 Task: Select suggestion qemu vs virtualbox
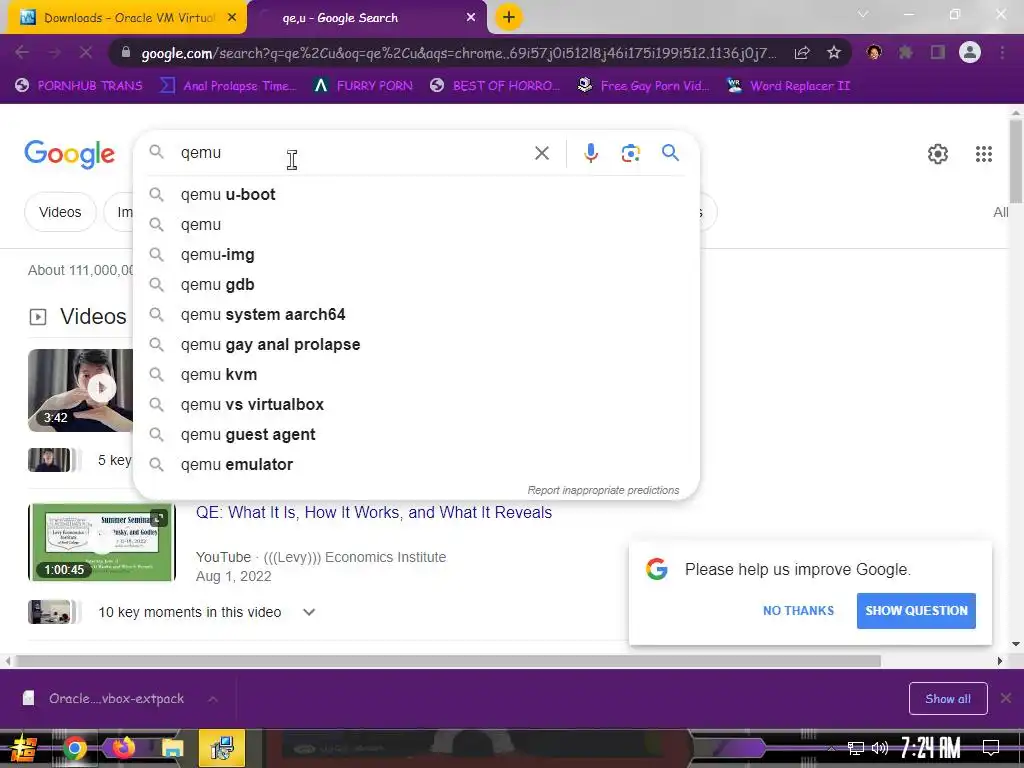coord(416,405)
